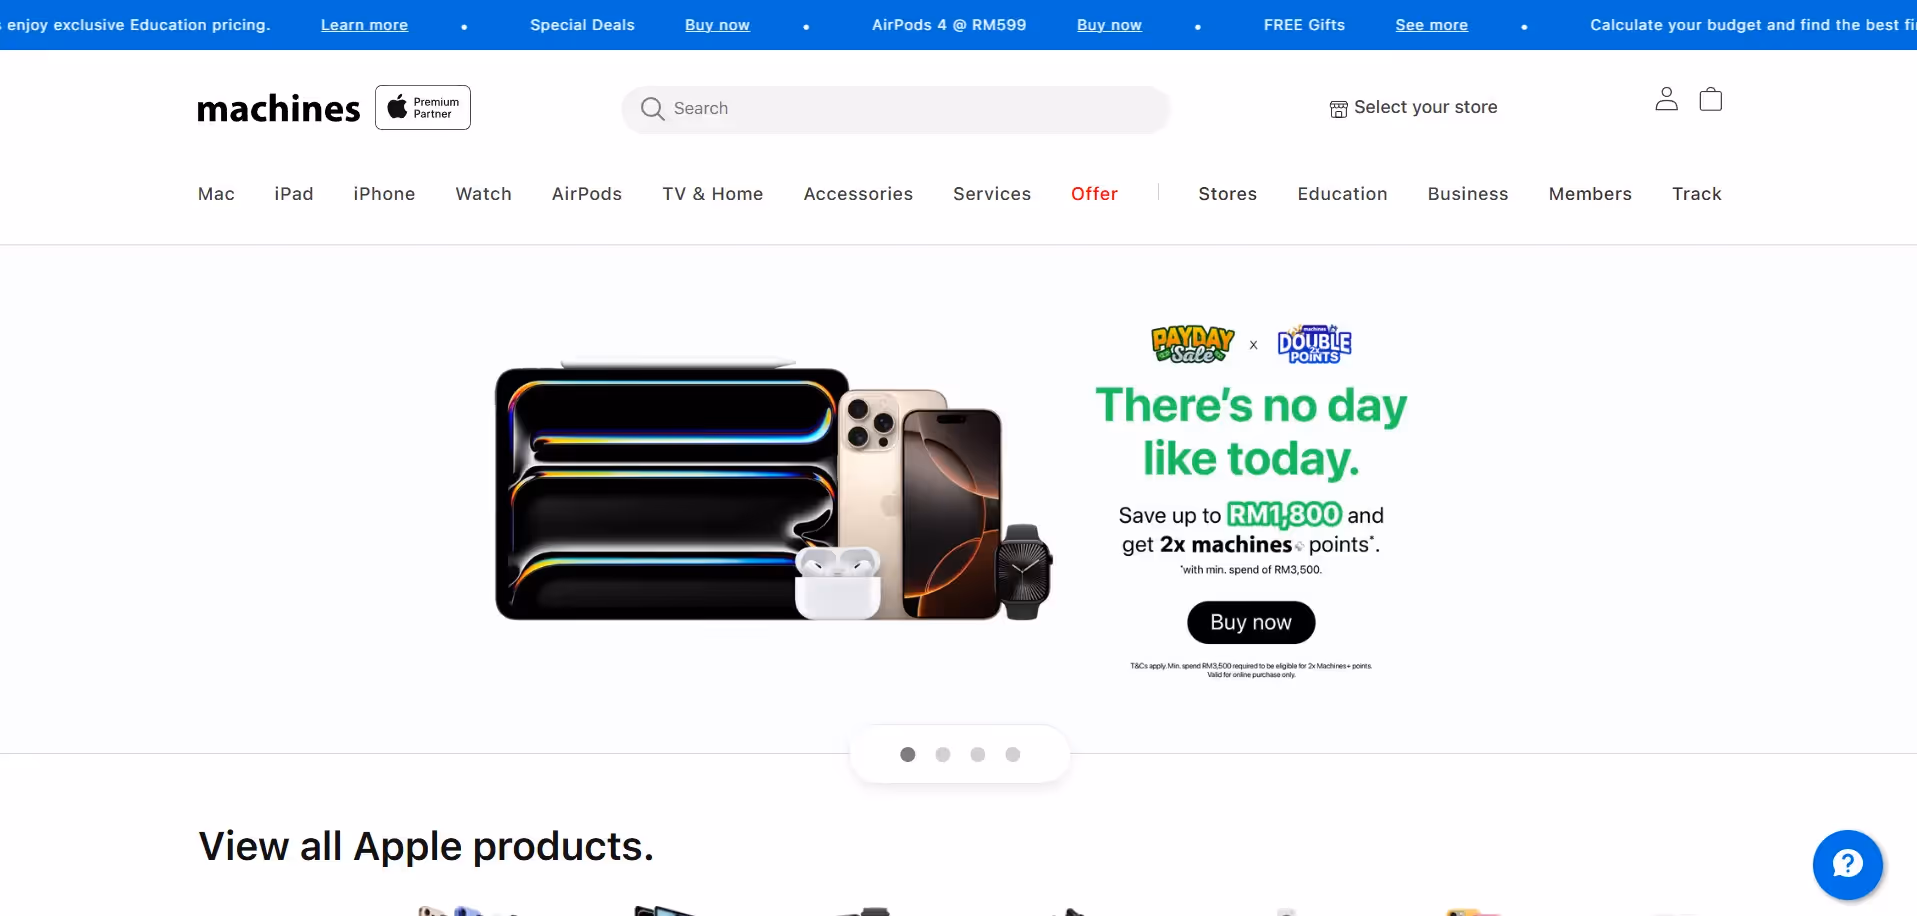Follow the Learn more Education pricing link
Screen dimensions: 1917x916
click(x=364, y=25)
